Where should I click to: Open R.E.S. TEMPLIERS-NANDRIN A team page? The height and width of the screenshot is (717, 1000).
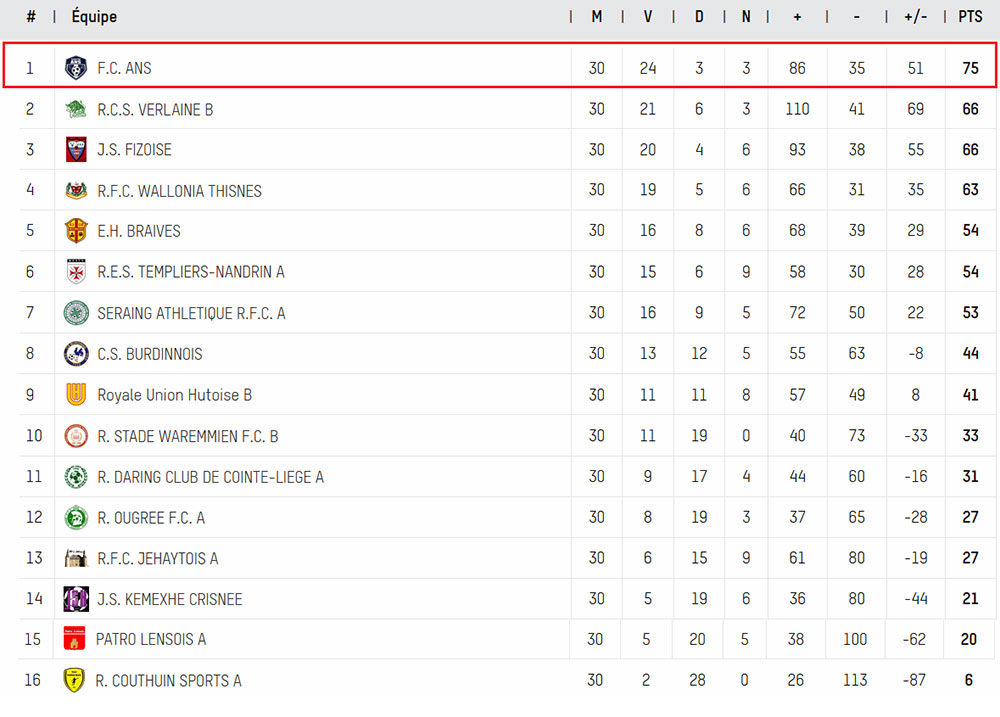click(190, 272)
